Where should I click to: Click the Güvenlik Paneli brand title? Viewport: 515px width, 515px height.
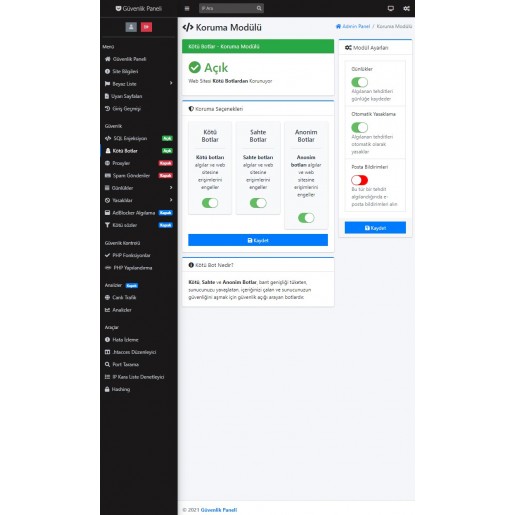point(142,8)
